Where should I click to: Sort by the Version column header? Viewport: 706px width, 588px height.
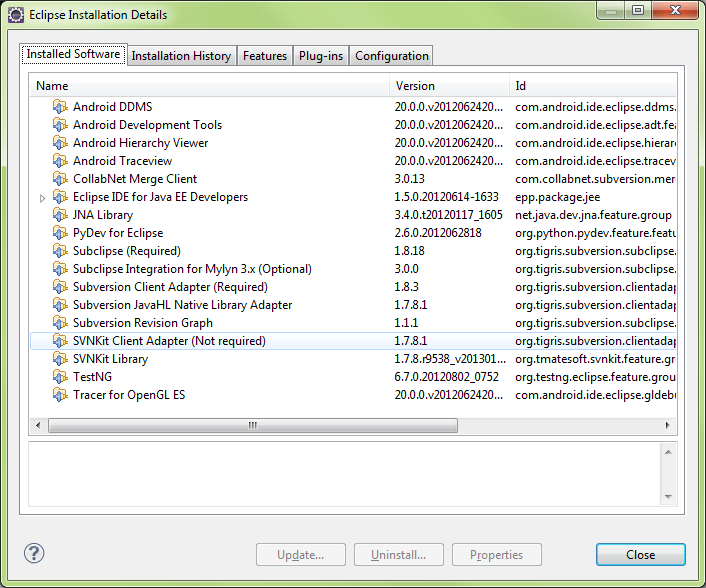pyautogui.click(x=450, y=86)
